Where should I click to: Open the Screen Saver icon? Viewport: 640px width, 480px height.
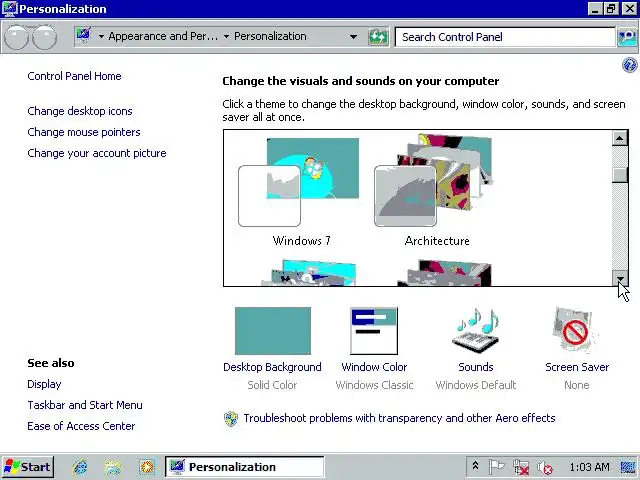(x=576, y=330)
